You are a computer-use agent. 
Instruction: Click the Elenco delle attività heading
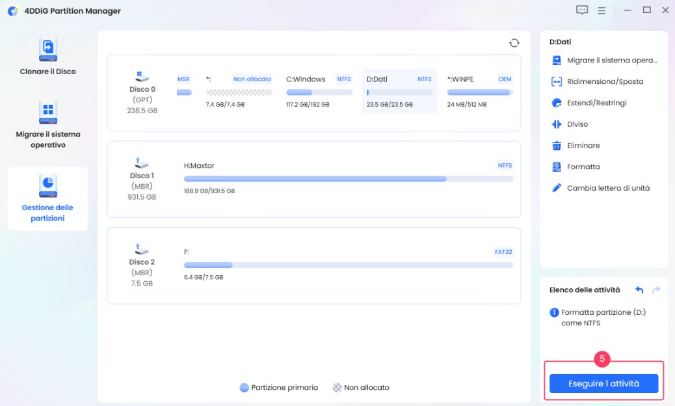[x=585, y=290]
